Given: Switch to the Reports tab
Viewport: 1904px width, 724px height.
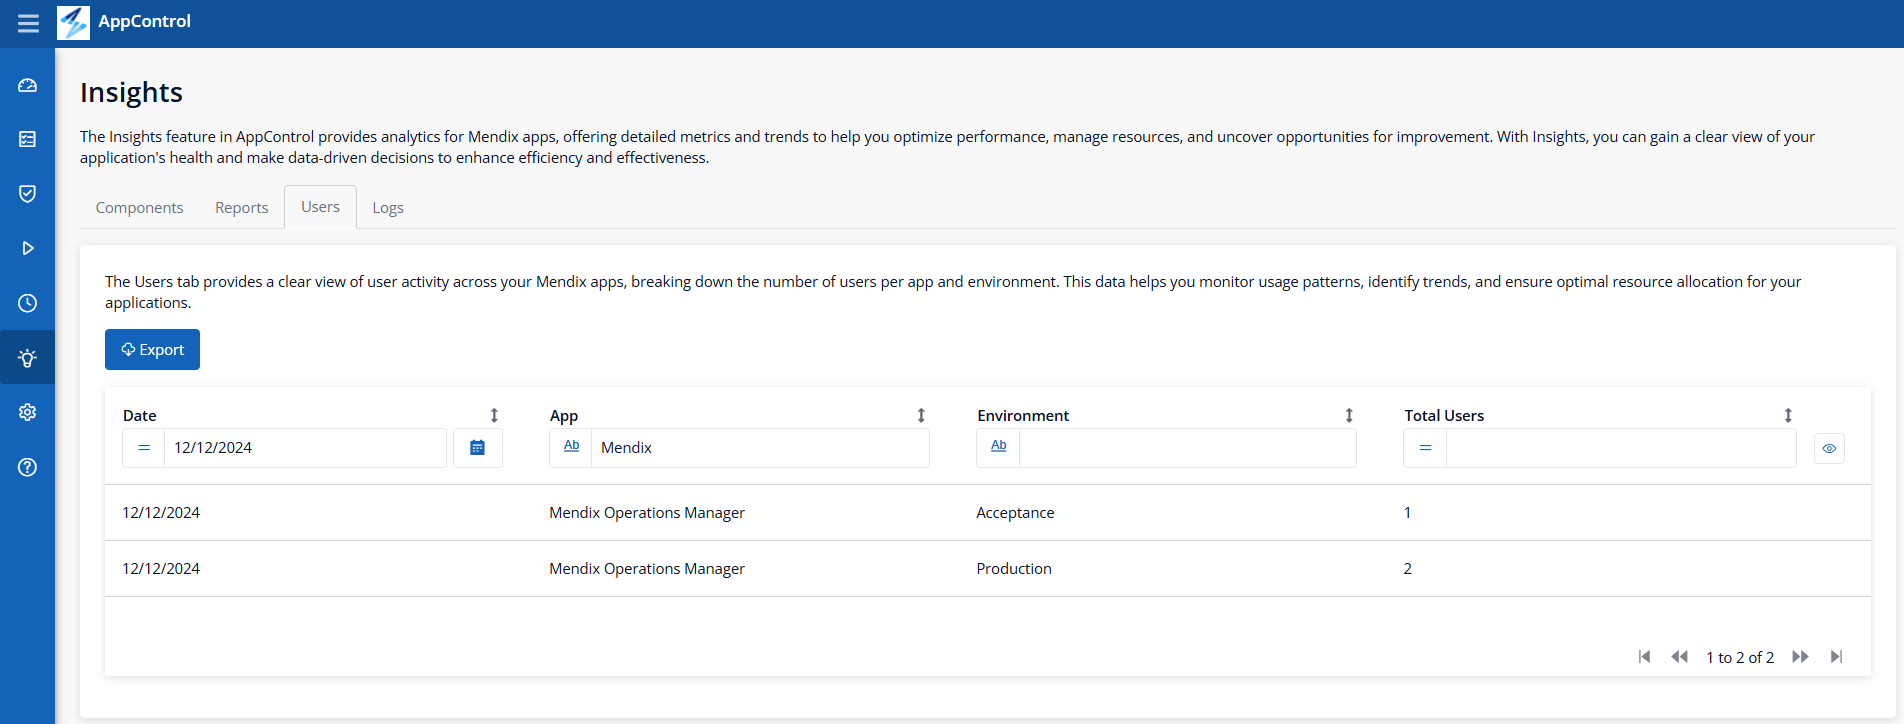Looking at the screenshot, I should [242, 208].
